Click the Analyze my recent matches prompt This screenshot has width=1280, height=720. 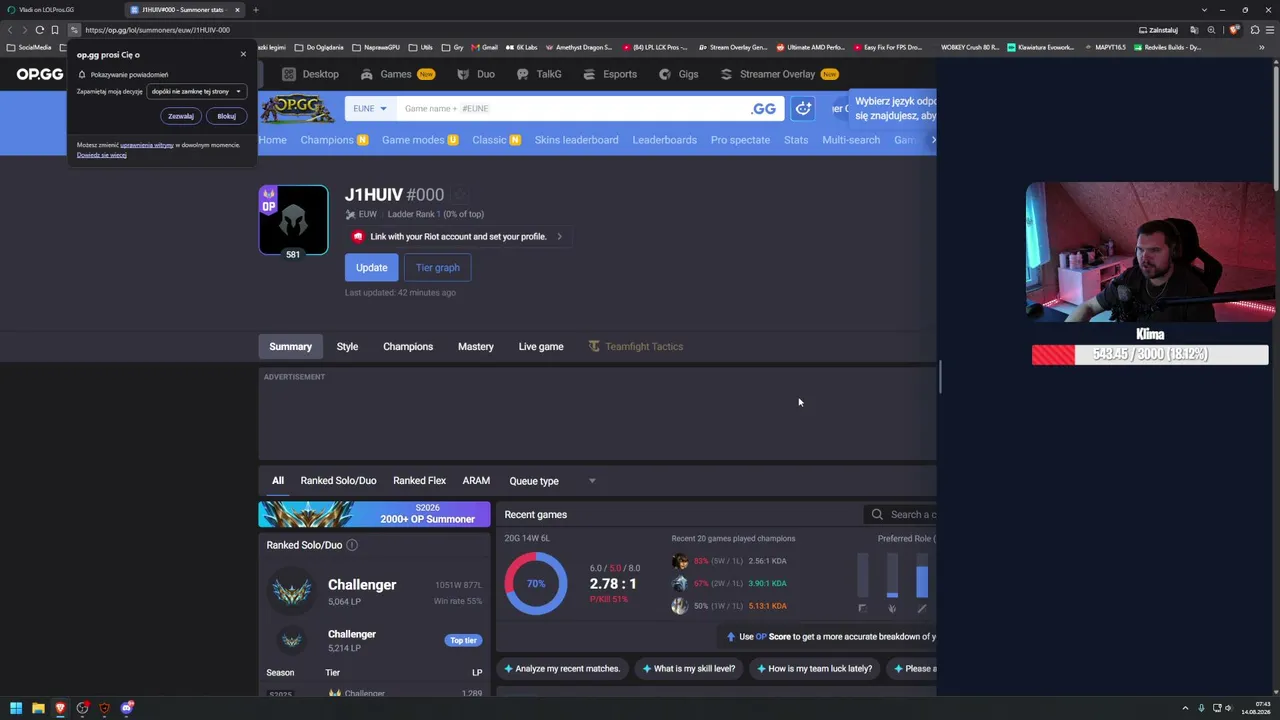[x=562, y=669]
